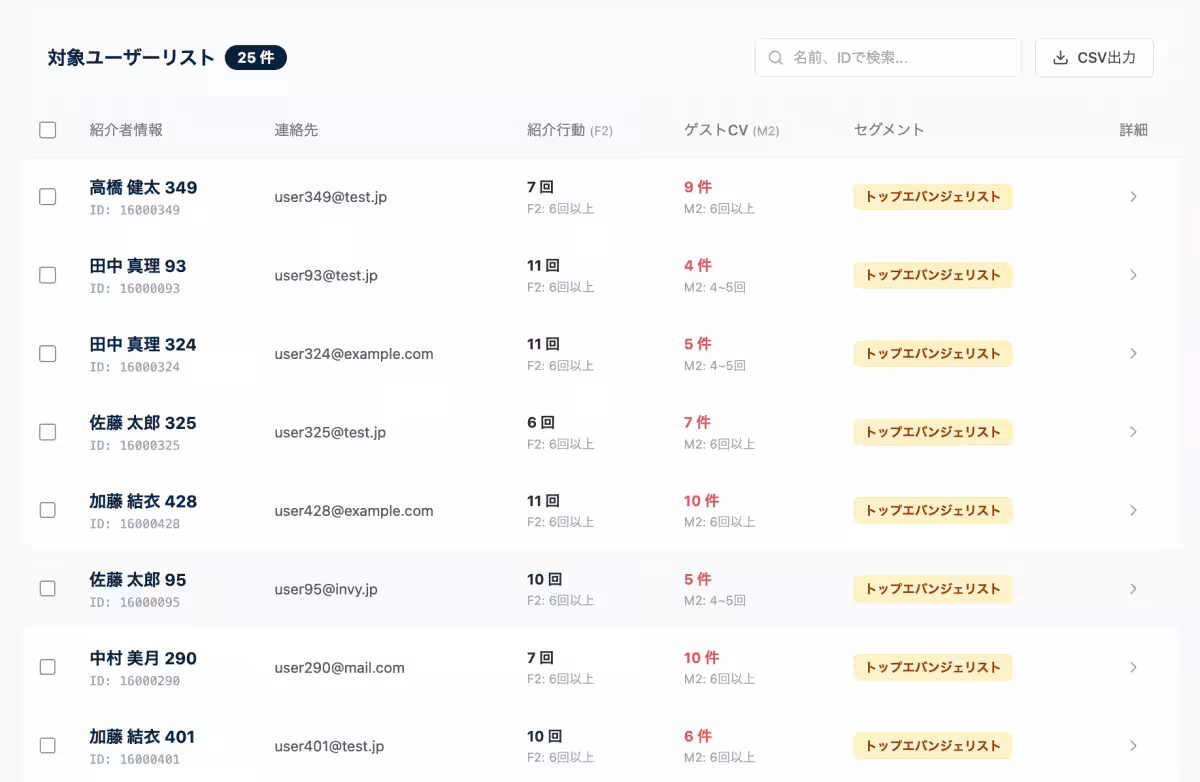
Task: Click email user349@test.jp
Action: click(331, 197)
